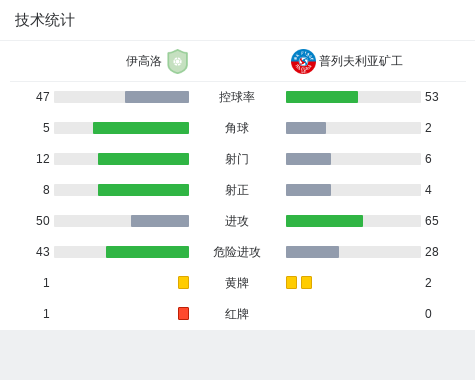Click the 伊高洛 green shield team logo

(178, 61)
